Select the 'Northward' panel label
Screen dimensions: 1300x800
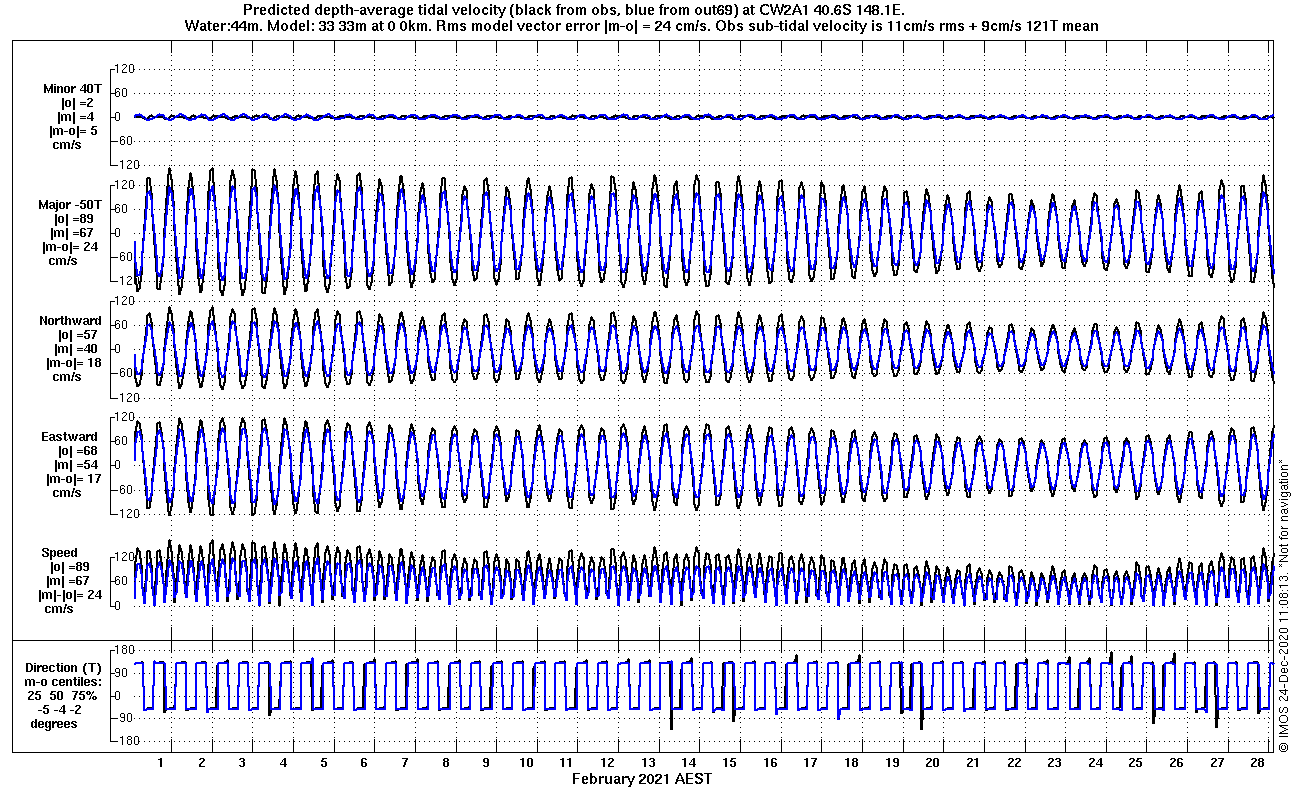point(70,321)
